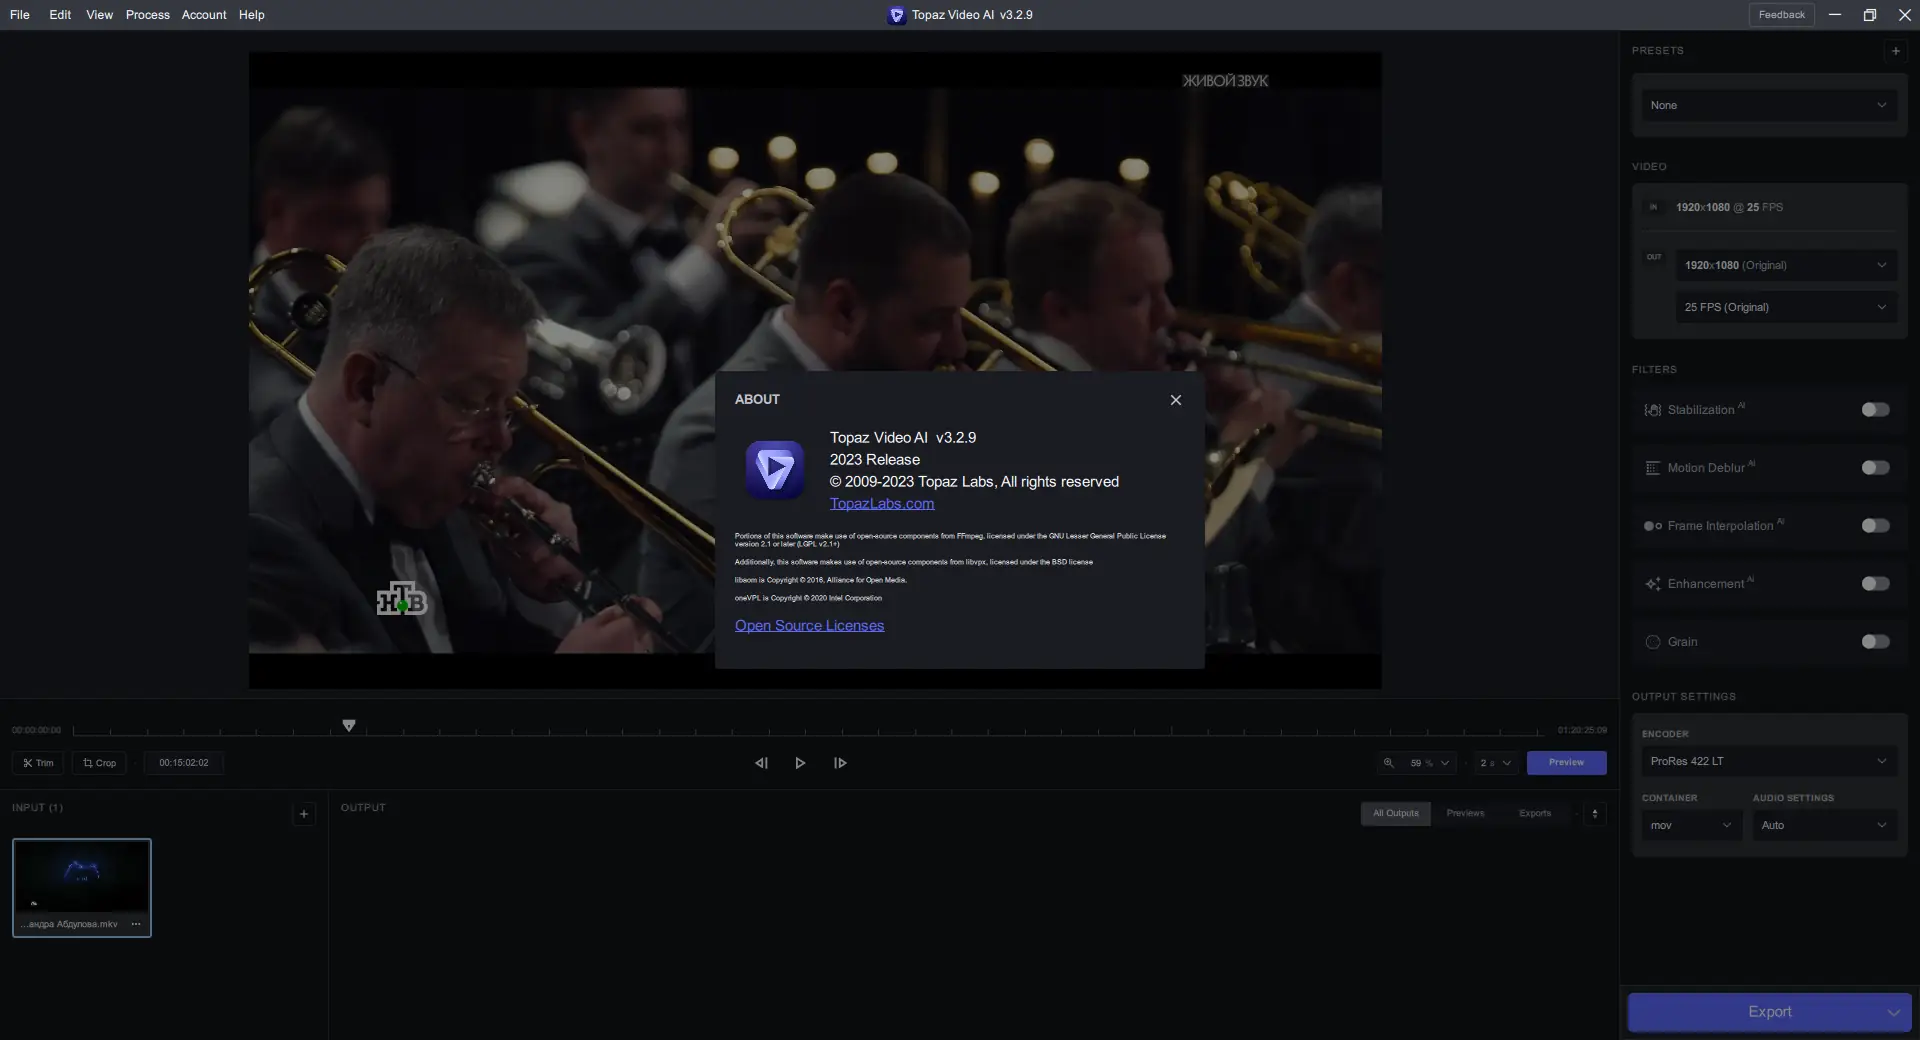Click the Enhancement sparkle icon
Viewport: 1920px width, 1040px height.
[x=1653, y=584]
